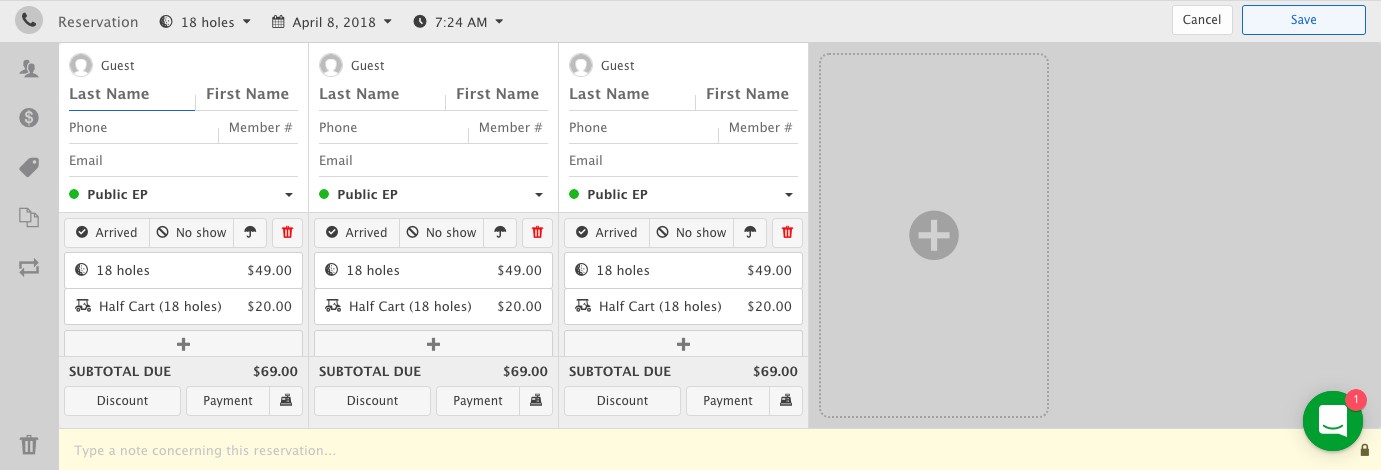Save the reservation
1381x470 pixels.
point(1303,20)
